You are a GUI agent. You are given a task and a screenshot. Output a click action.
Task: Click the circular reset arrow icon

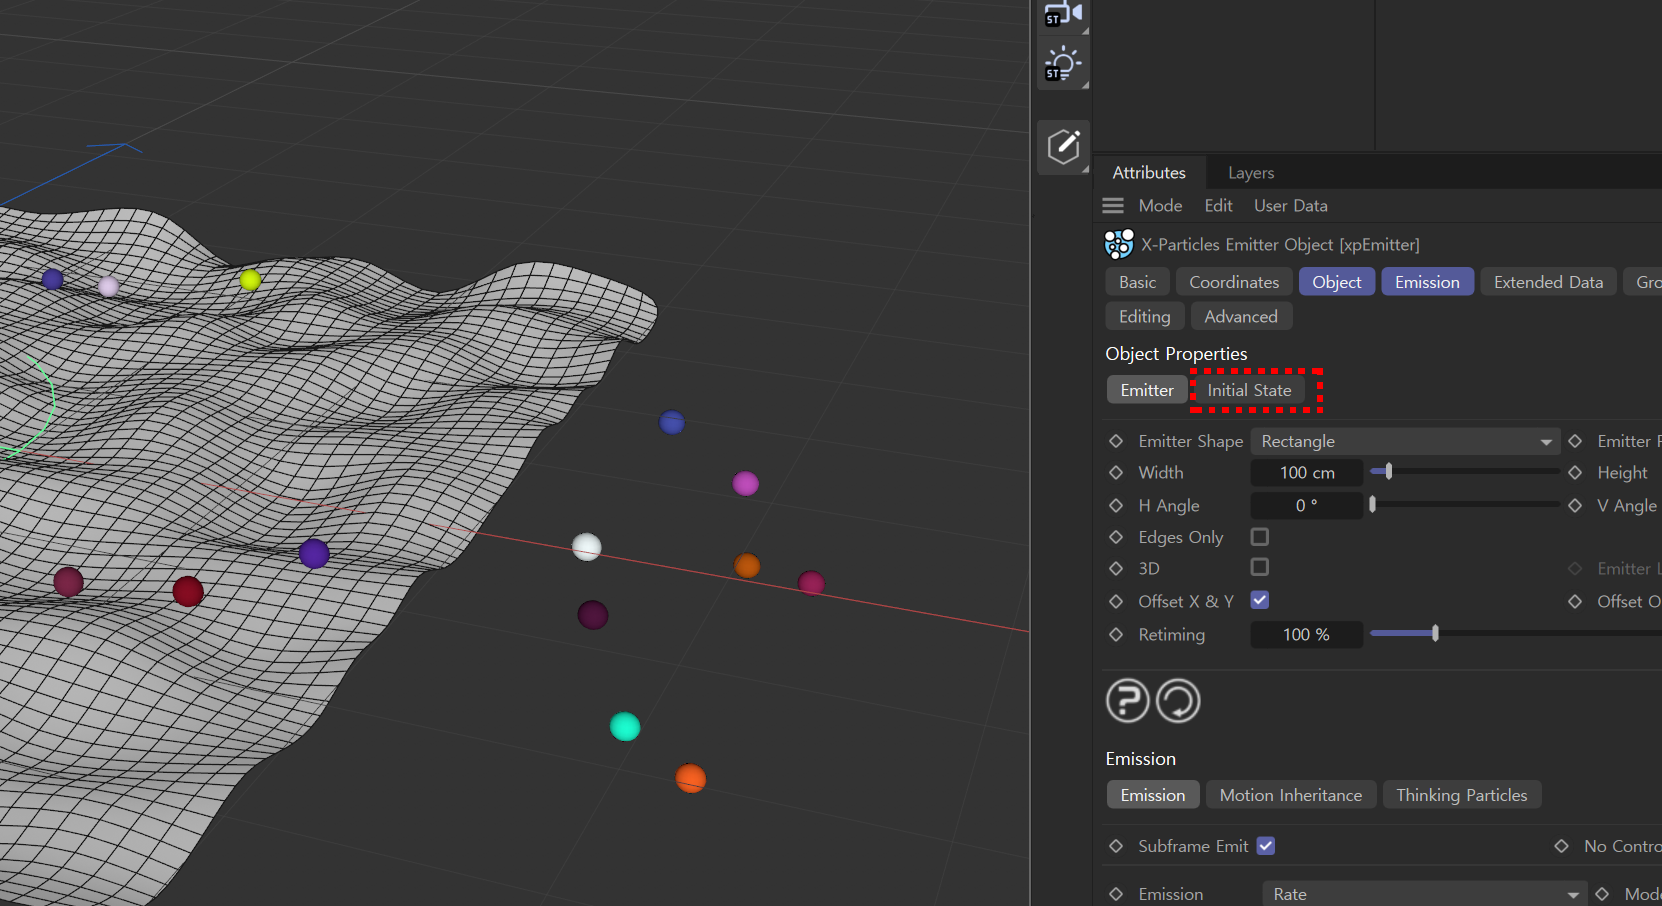click(x=1178, y=700)
